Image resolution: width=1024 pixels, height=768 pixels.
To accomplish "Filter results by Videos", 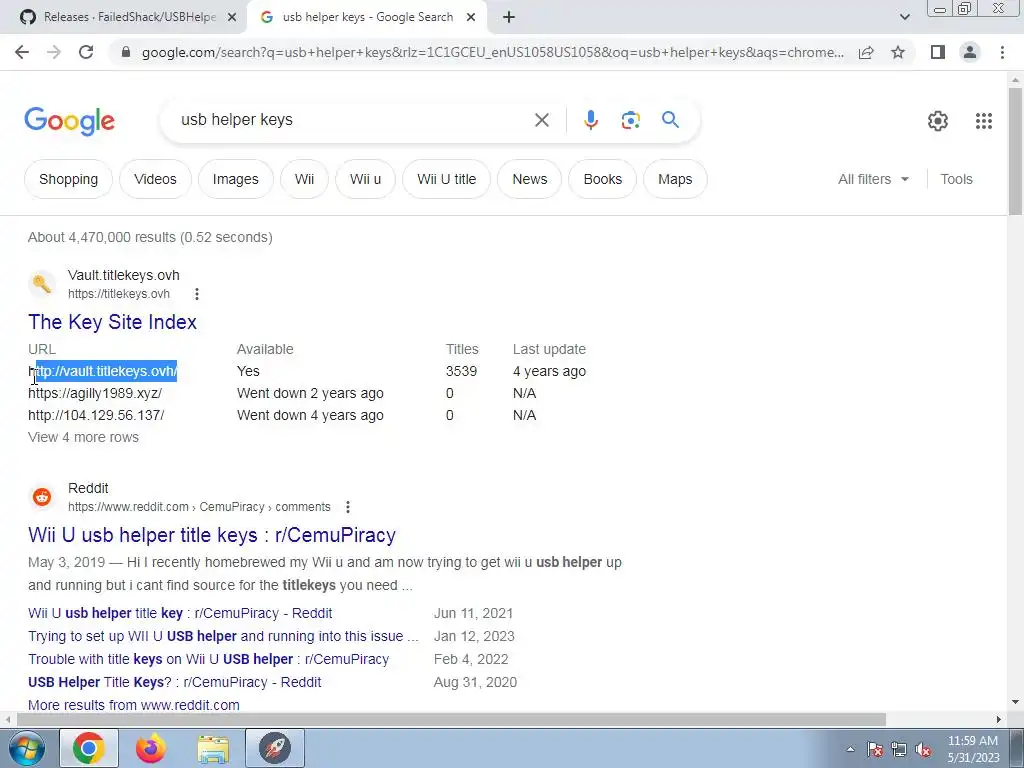I will point(155,180).
